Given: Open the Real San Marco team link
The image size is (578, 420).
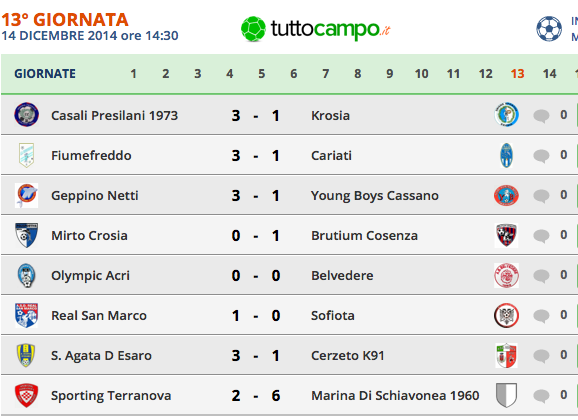Looking at the screenshot, I should coord(99,316).
